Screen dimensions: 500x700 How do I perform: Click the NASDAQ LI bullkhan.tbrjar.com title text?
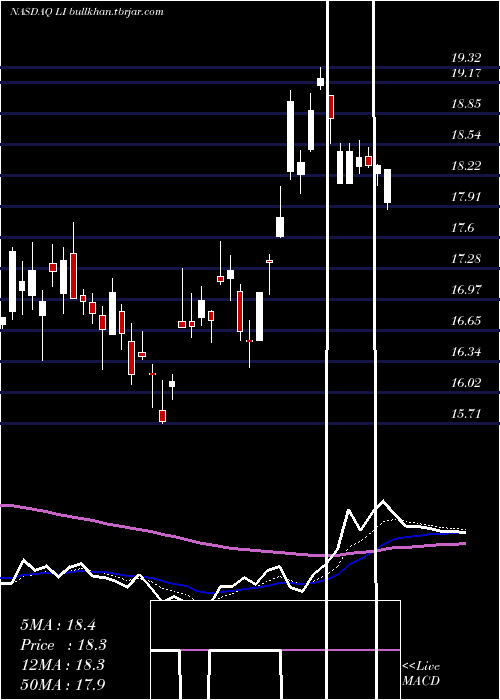tap(87, 12)
